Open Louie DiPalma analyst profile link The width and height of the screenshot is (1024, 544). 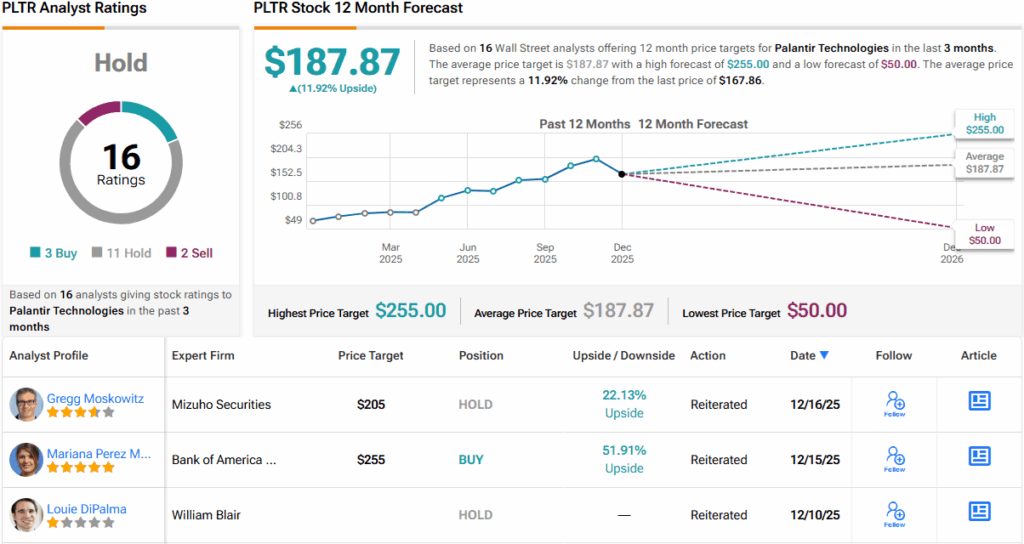(87, 509)
